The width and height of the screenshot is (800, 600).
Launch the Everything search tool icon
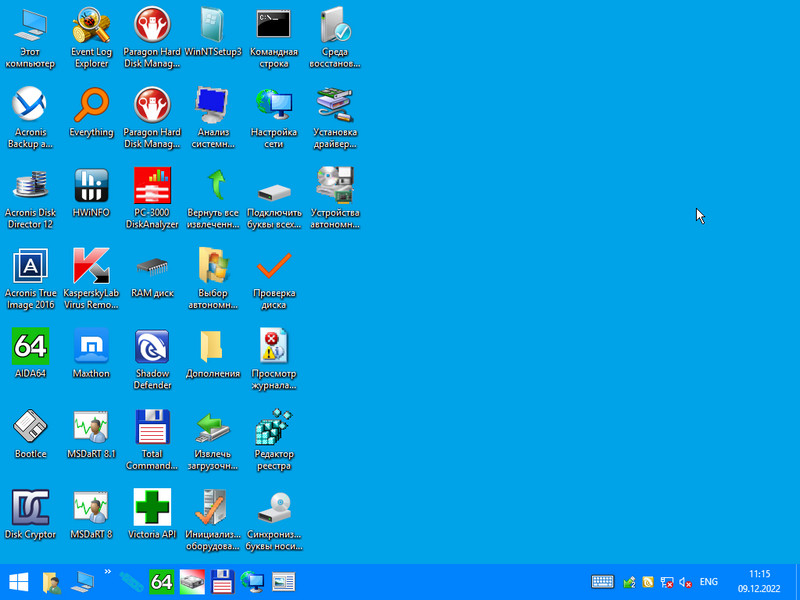[91, 112]
